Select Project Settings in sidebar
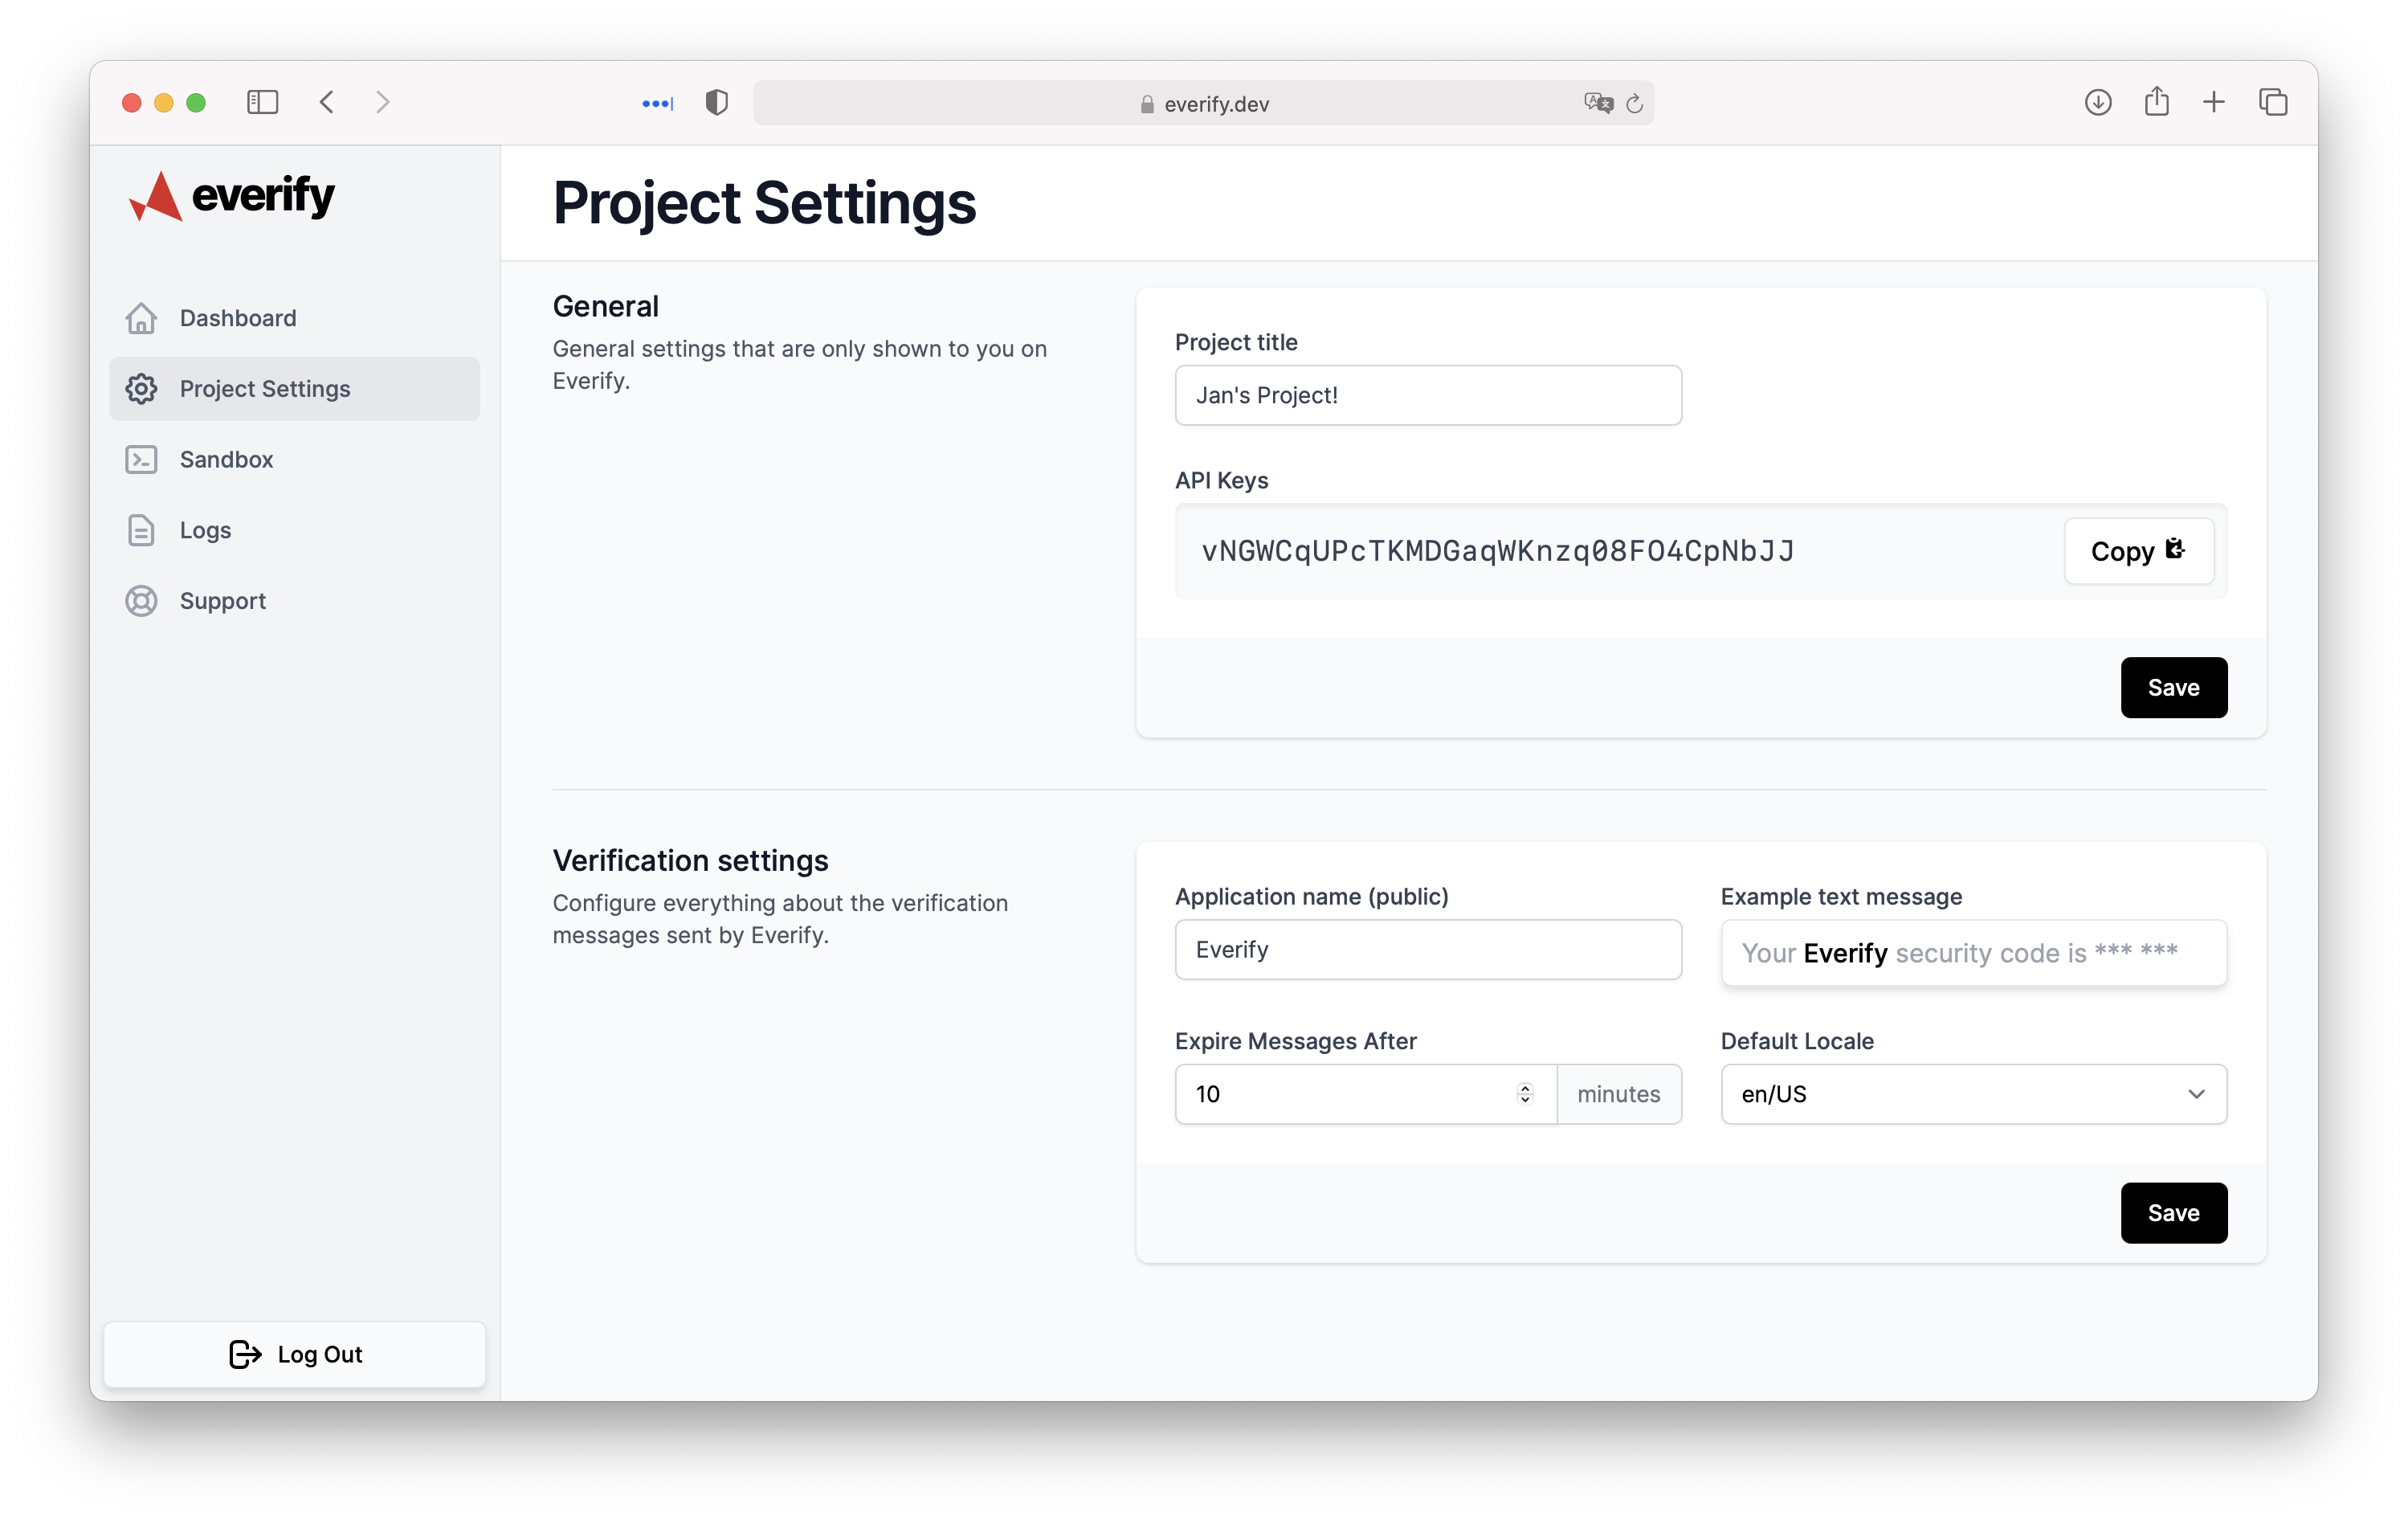 tap(295, 388)
